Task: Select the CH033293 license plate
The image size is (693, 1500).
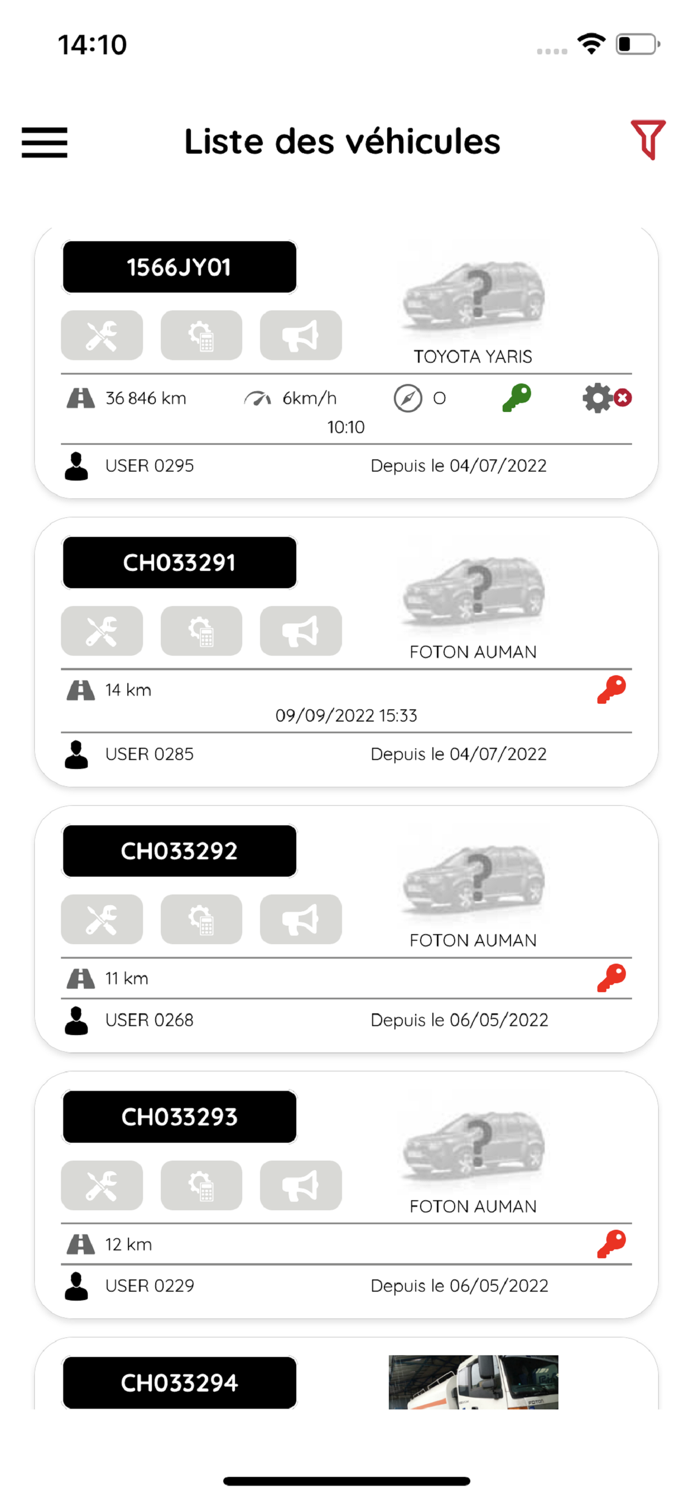Action: tap(179, 1116)
